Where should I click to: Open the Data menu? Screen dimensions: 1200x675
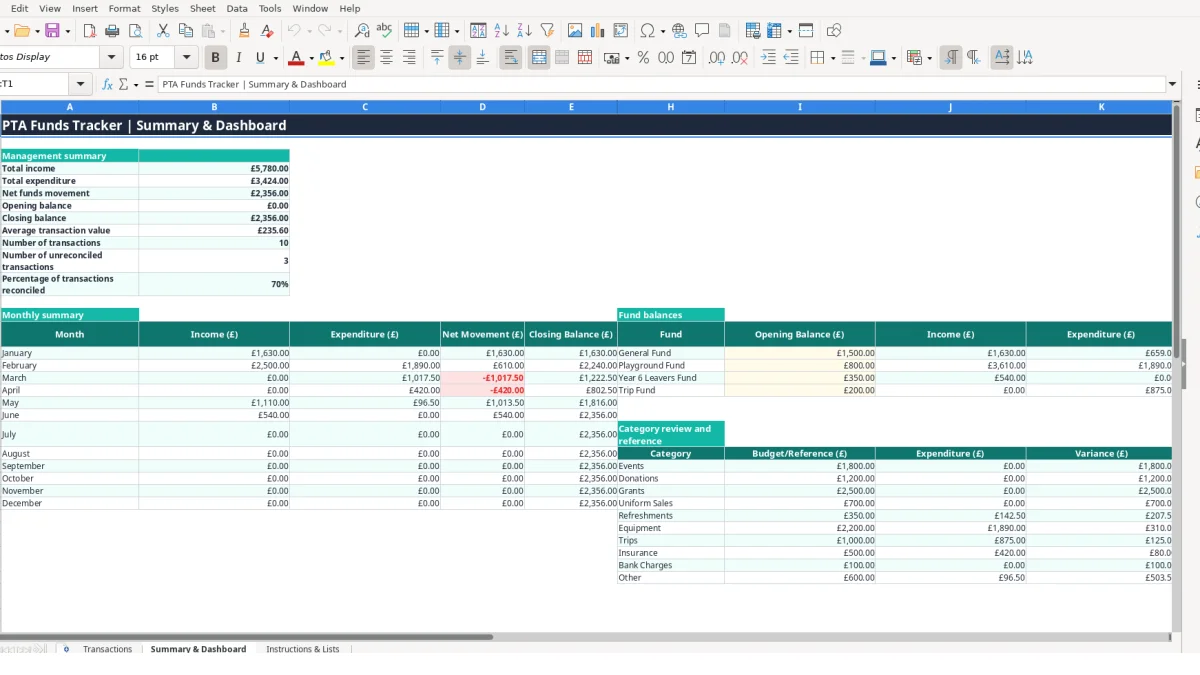pos(237,8)
